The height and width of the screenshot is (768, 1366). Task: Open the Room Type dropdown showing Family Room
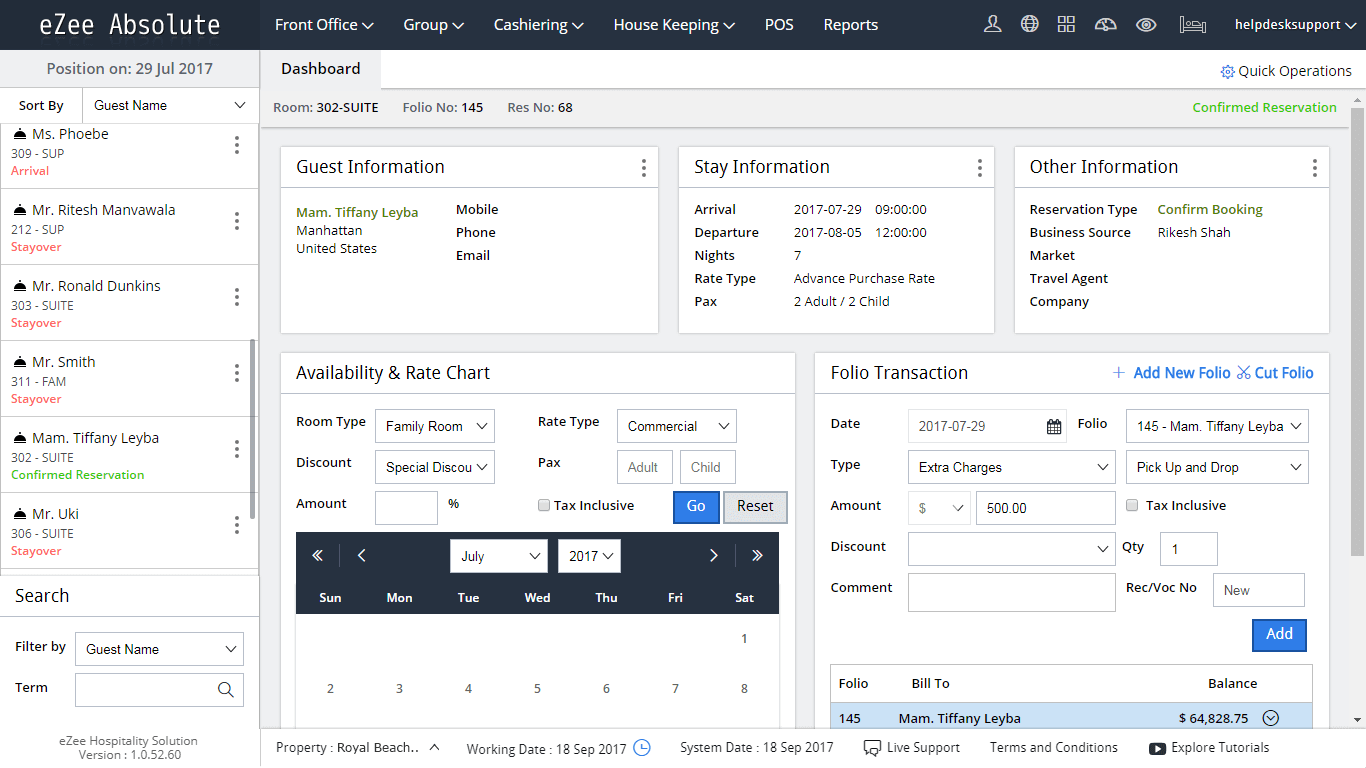coord(434,425)
